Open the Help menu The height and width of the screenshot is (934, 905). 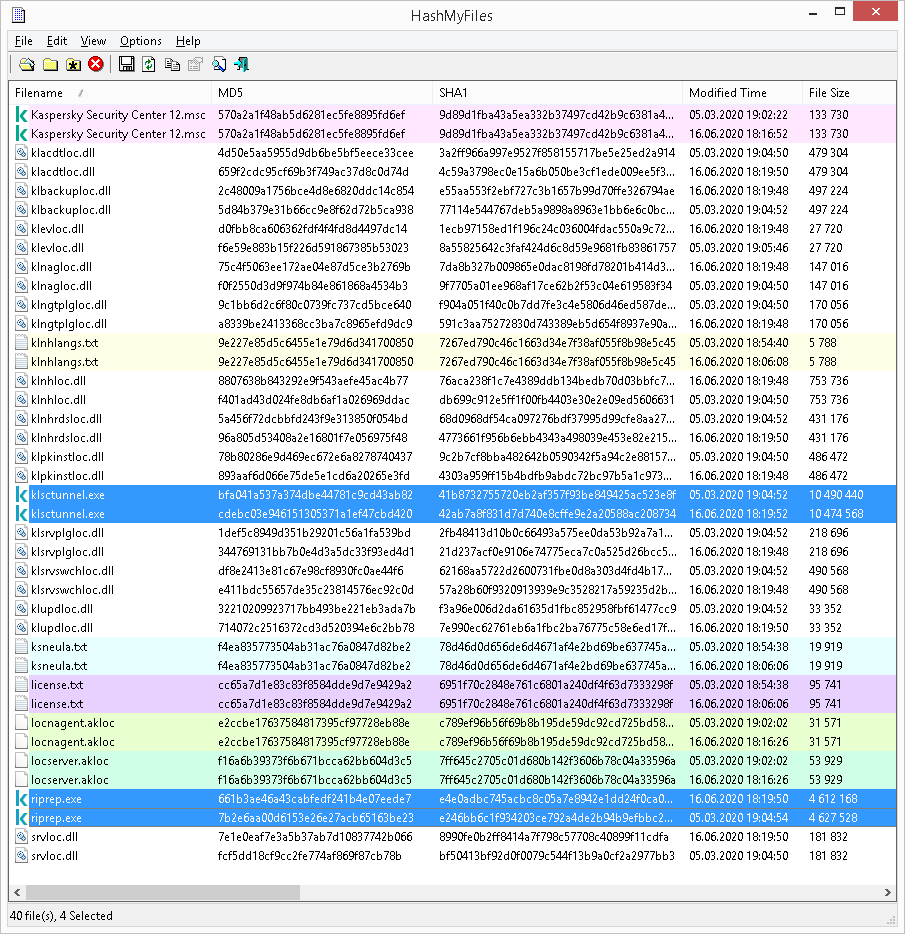pos(188,41)
